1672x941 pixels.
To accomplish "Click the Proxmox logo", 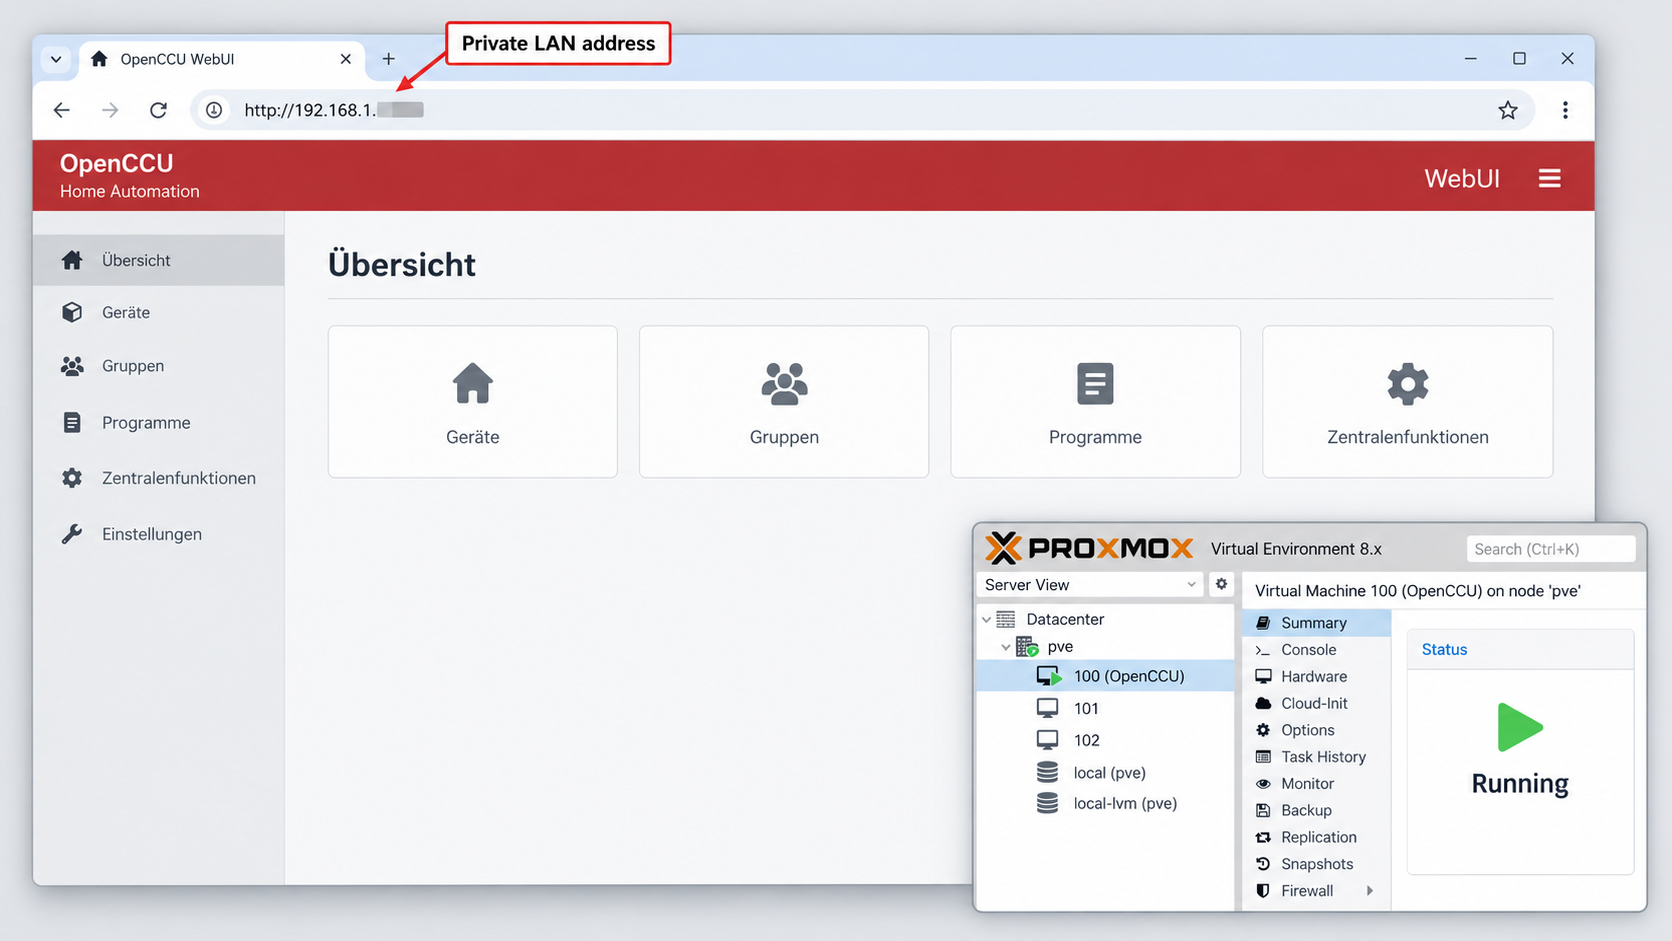I will (1089, 548).
